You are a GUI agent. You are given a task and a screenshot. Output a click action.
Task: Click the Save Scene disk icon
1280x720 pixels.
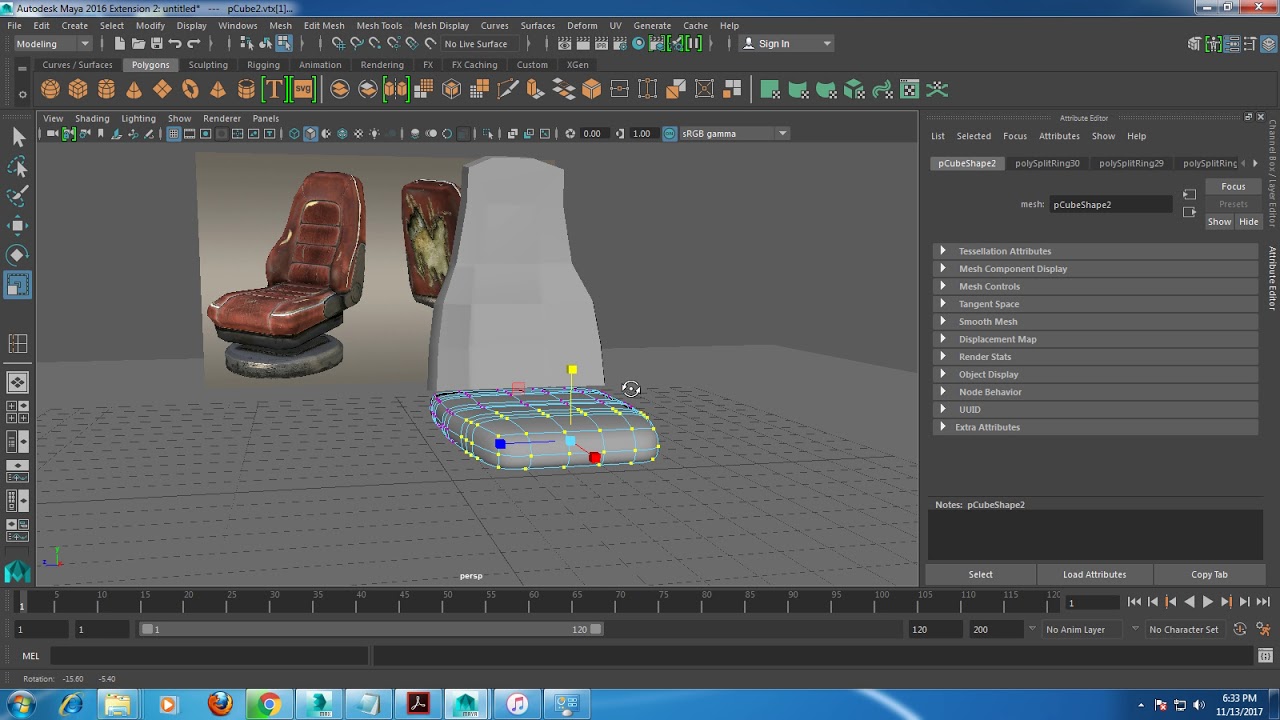pyautogui.click(x=156, y=43)
